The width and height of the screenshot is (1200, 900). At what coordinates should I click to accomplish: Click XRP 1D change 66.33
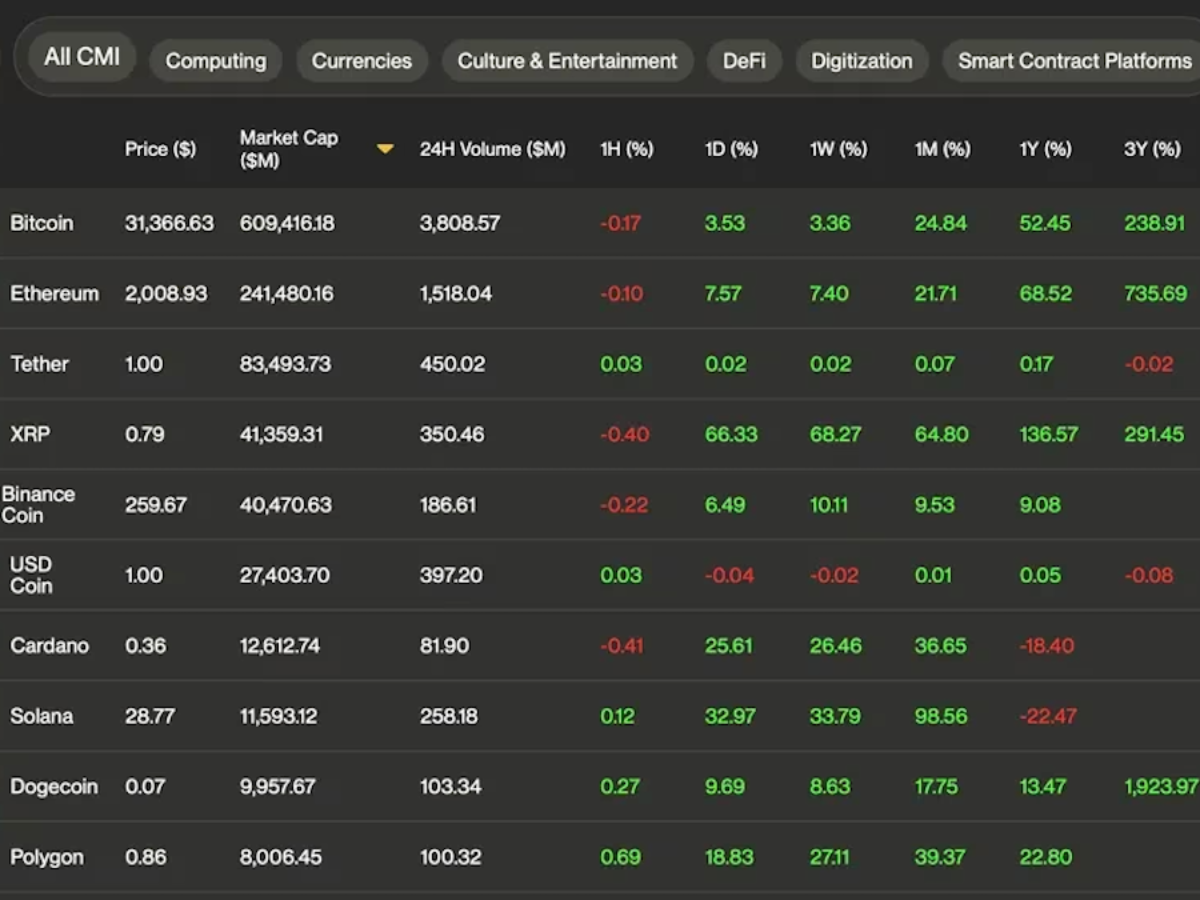coord(731,434)
